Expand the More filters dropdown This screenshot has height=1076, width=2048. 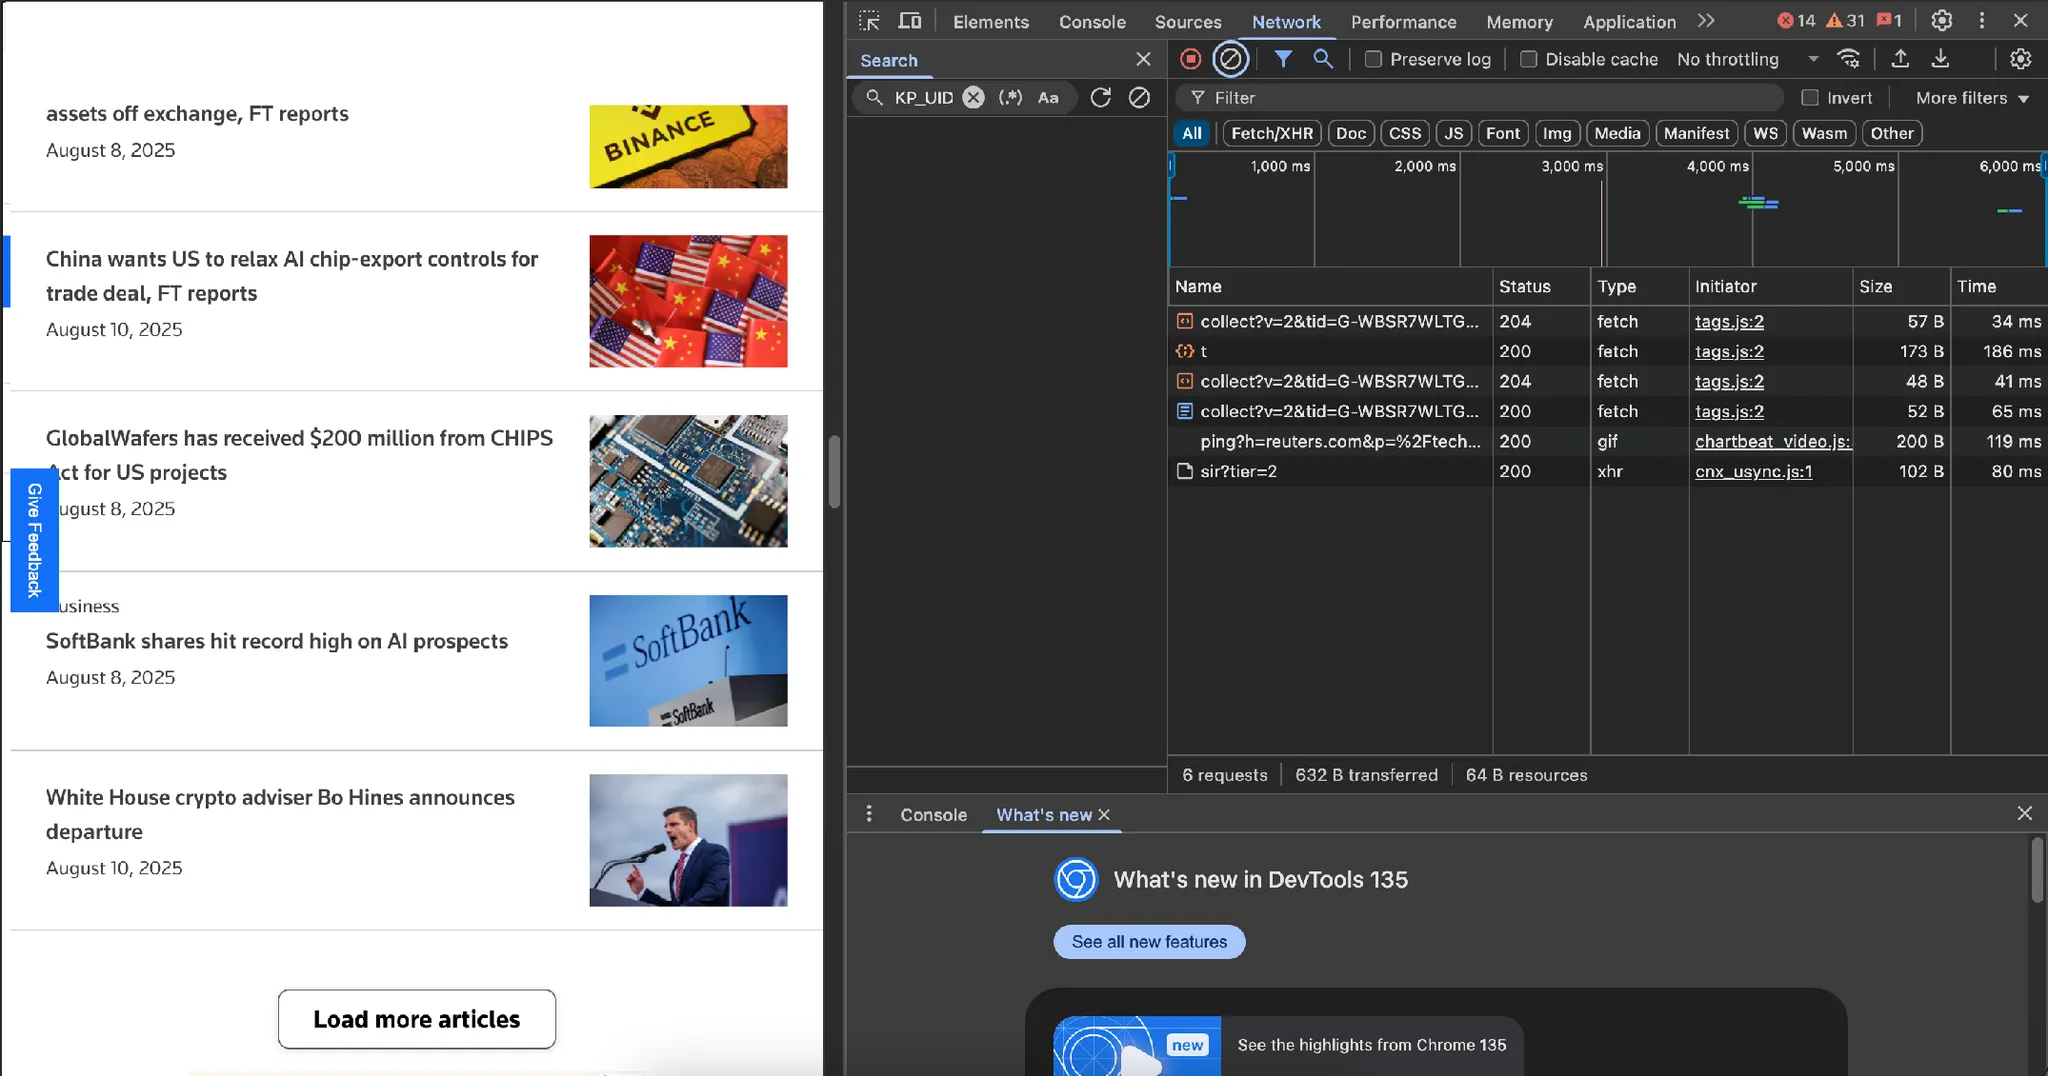(1971, 98)
